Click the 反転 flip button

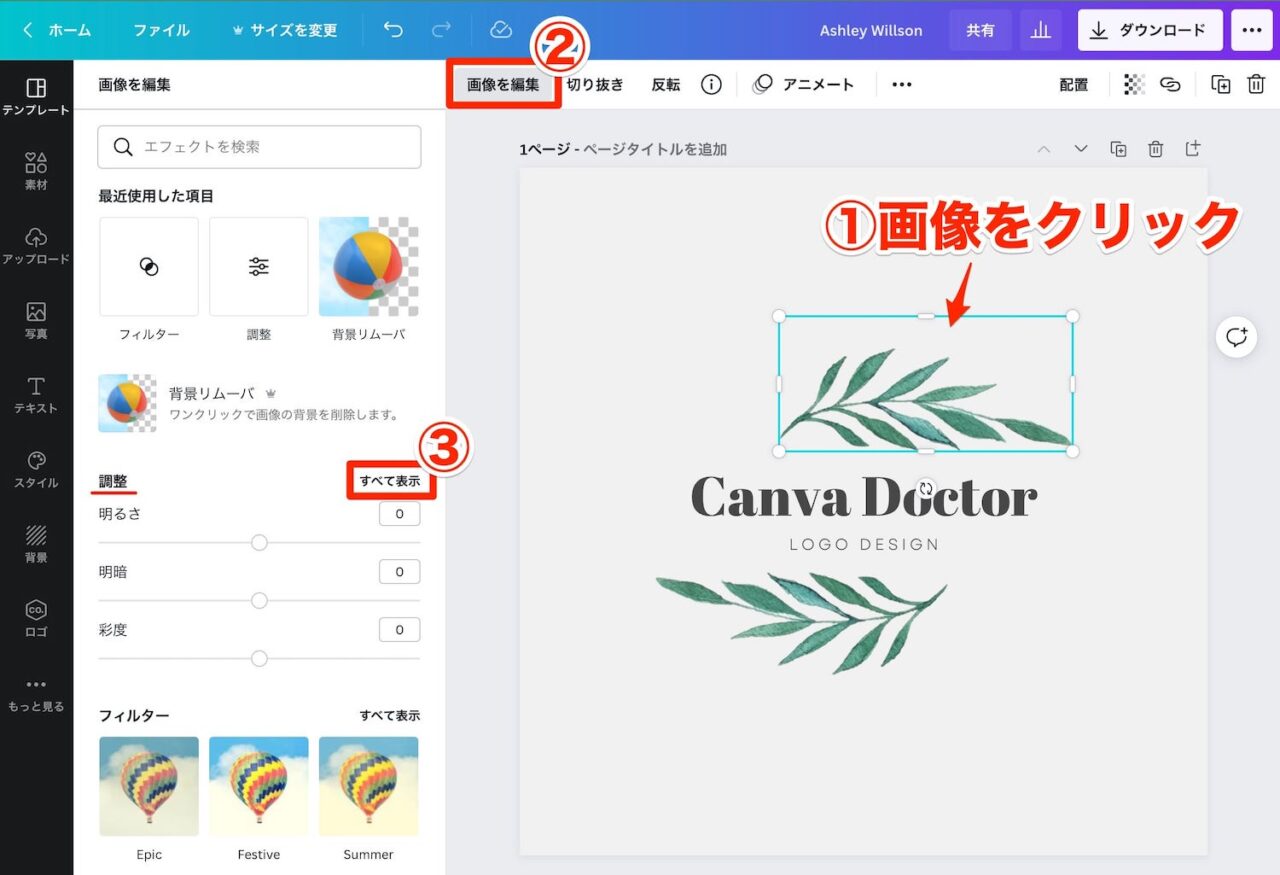666,85
